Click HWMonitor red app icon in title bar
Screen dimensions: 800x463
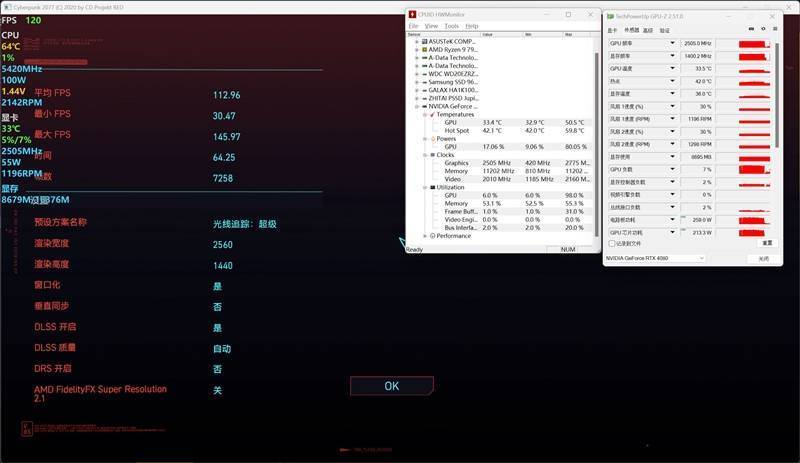pos(412,14)
